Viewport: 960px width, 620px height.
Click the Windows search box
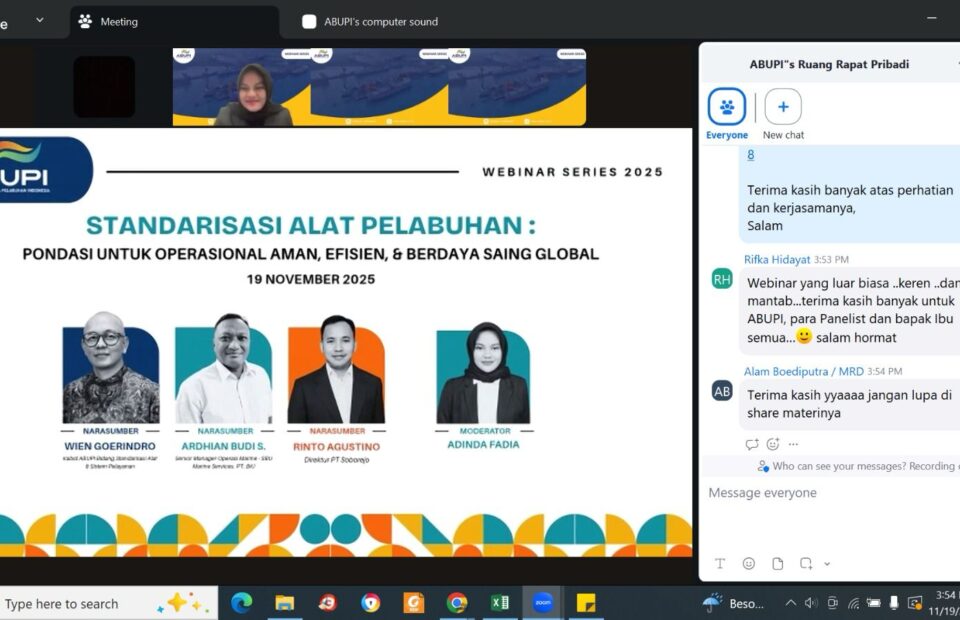[108, 604]
